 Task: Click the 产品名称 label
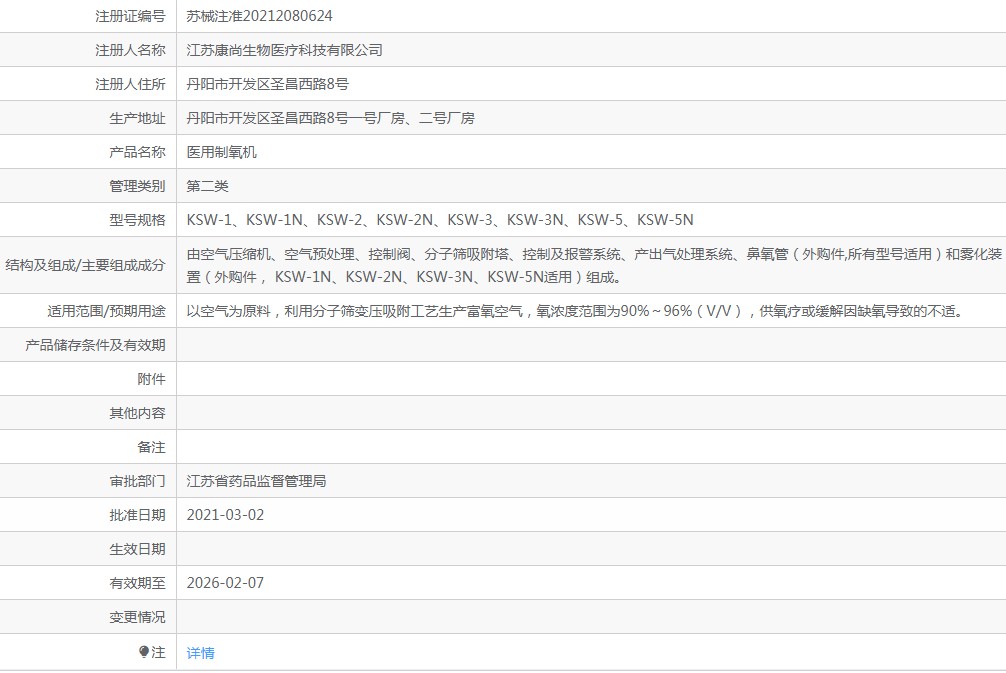[137, 152]
